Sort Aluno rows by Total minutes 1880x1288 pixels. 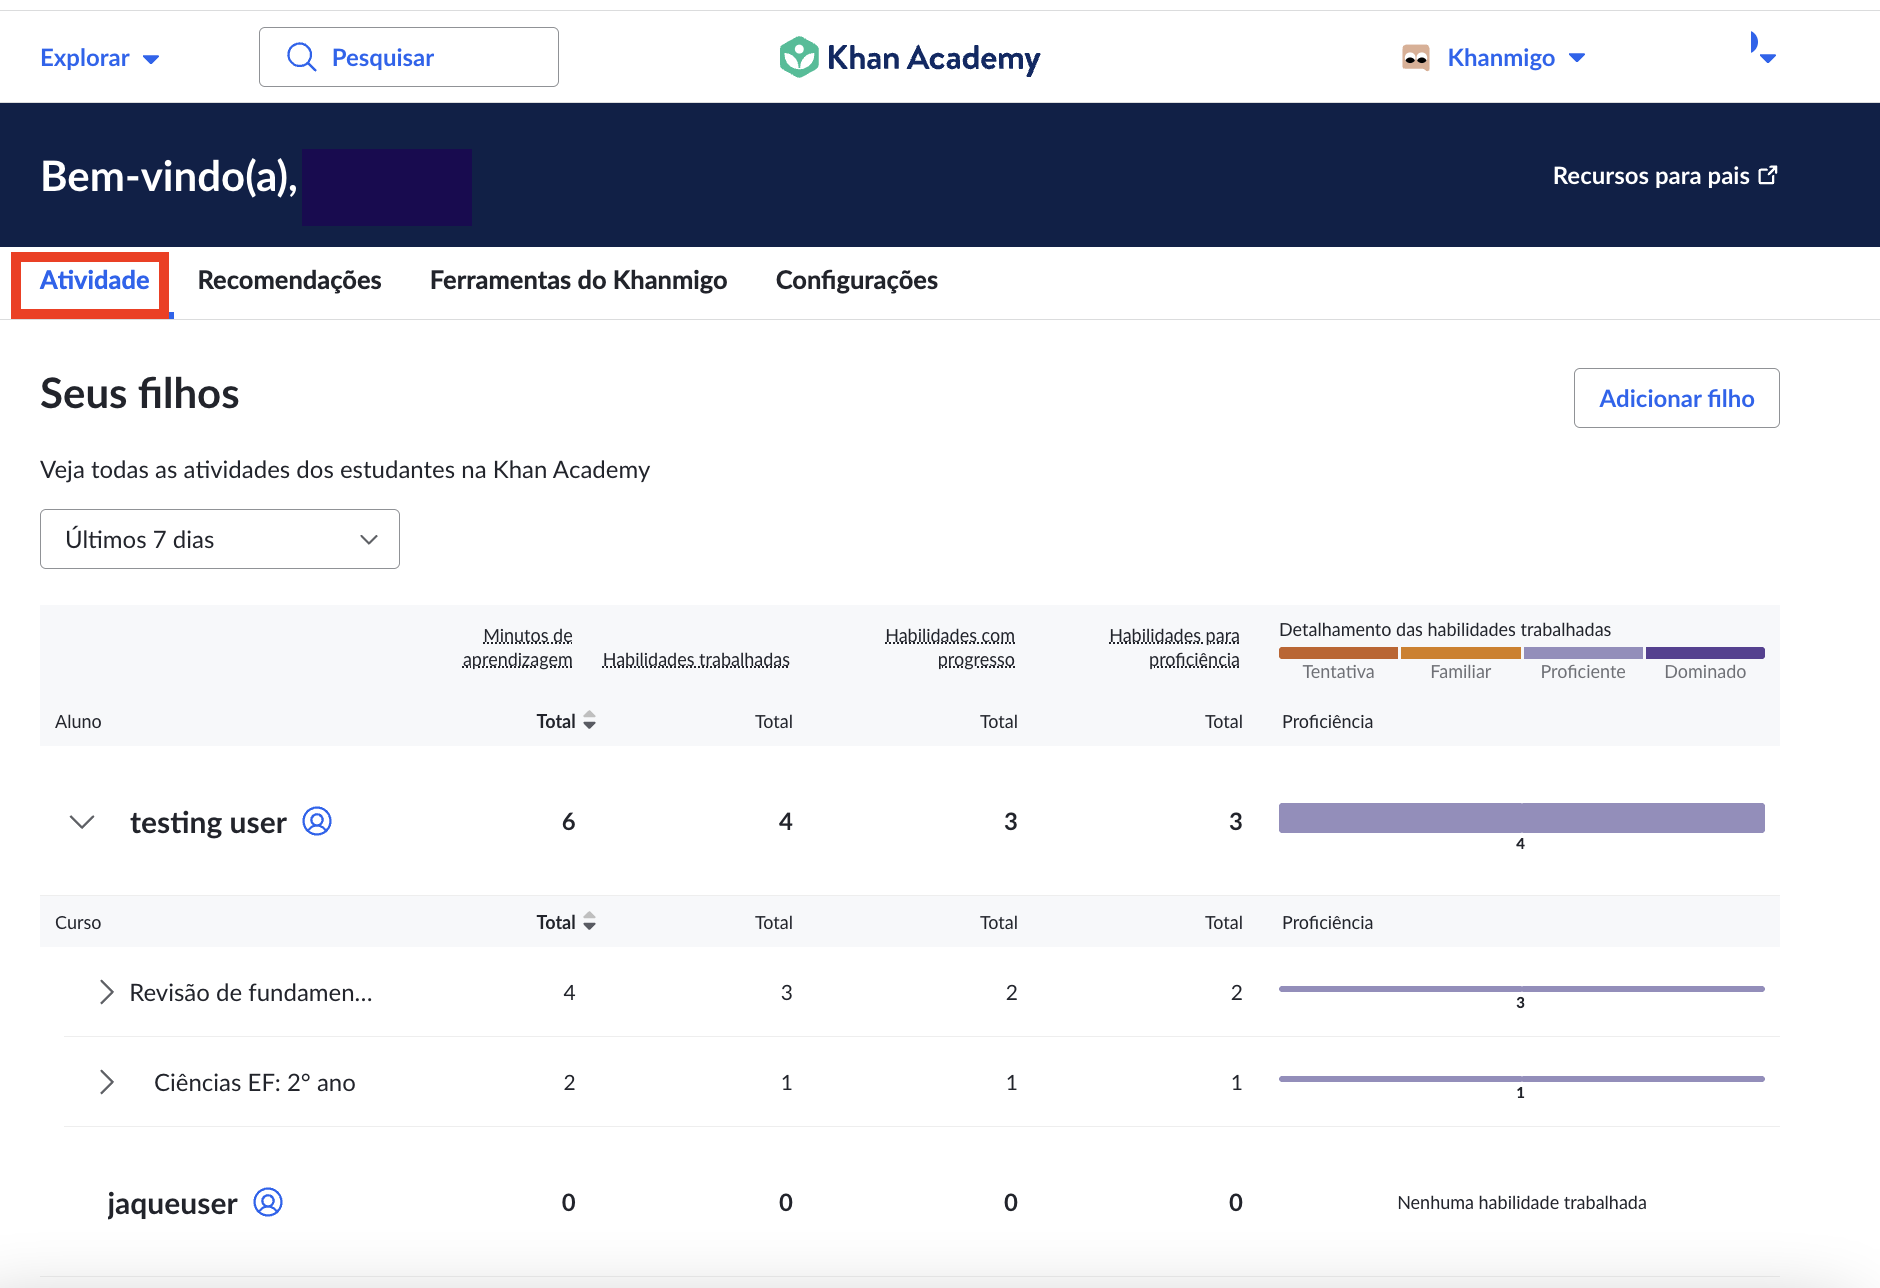tap(590, 720)
